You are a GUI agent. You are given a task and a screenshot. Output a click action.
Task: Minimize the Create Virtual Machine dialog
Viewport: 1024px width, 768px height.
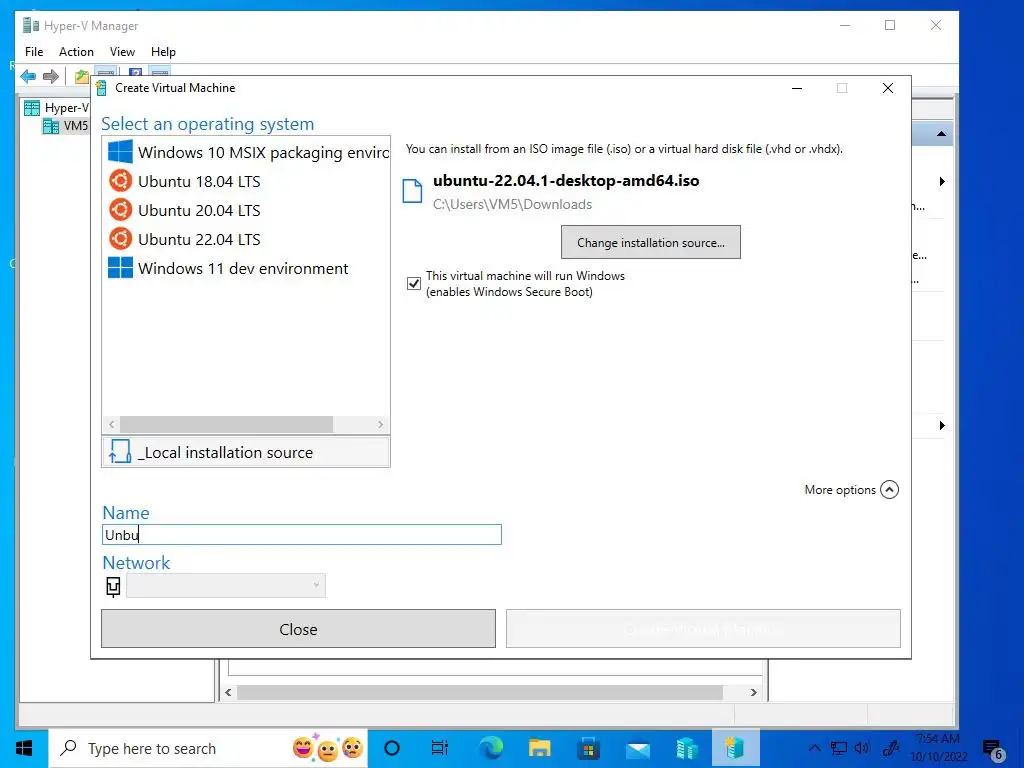pyautogui.click(x=797, y=88)
